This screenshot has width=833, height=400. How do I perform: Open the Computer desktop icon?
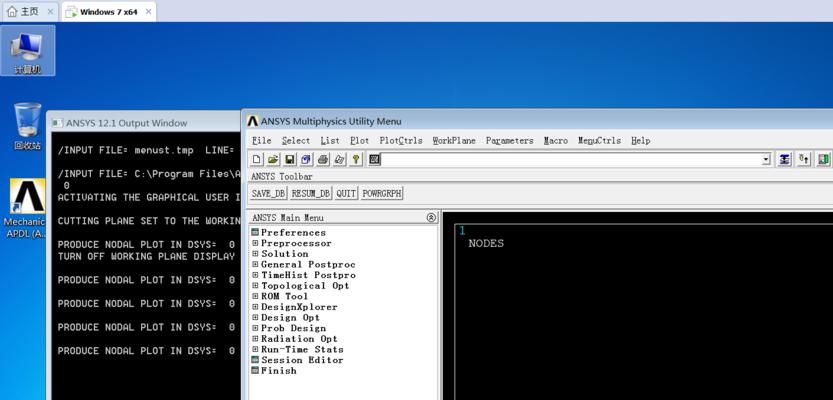coord(28,52)
